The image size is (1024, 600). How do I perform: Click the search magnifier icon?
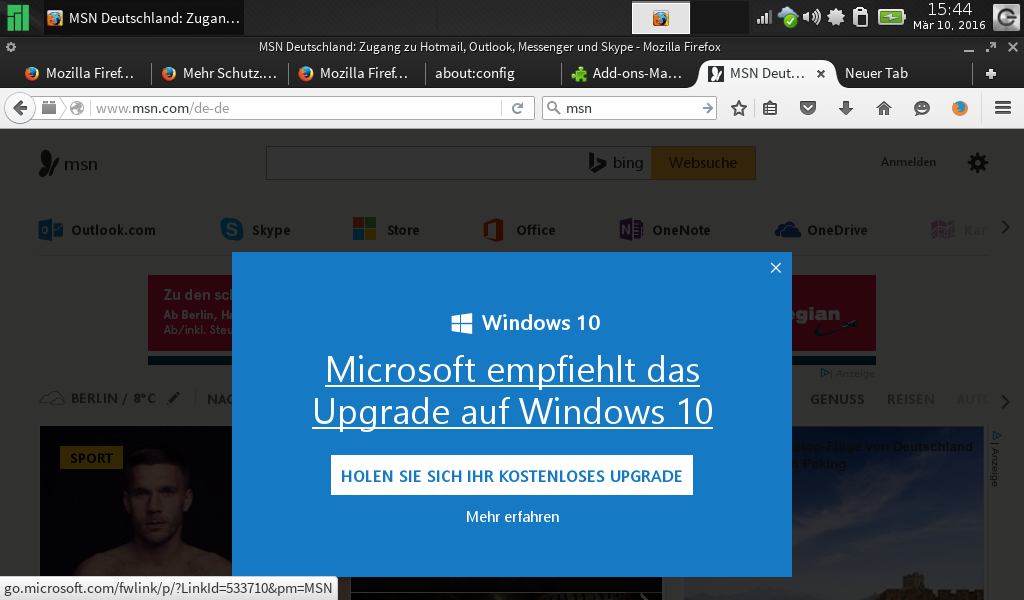[553, 108]
